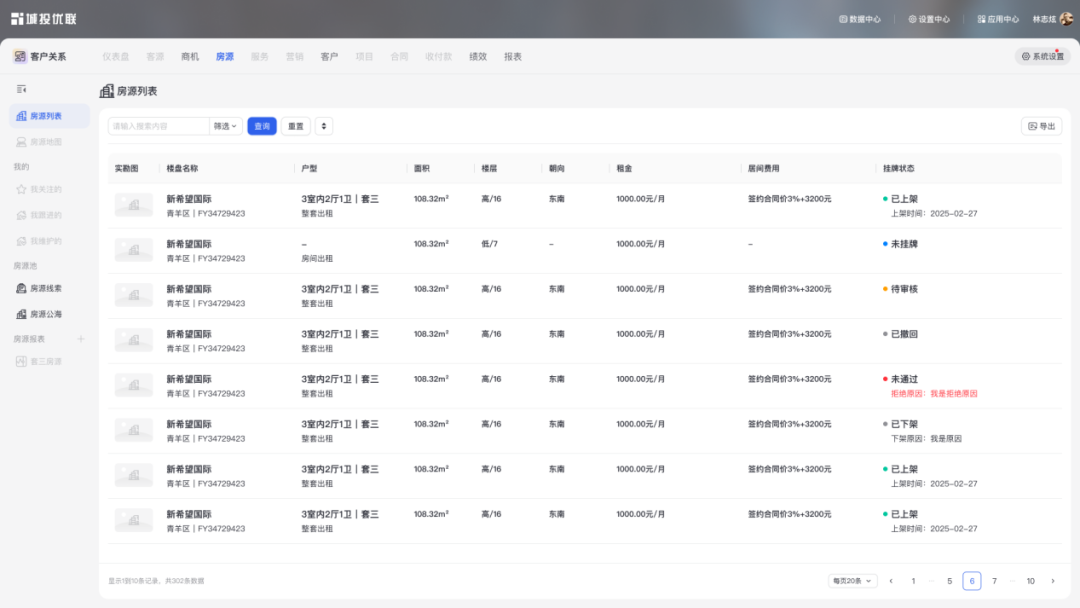The width and height of the screenshot is (1080, 608).
Task: Open the 每页20条 page size dropdown
Action: click(x=852, y=581)
